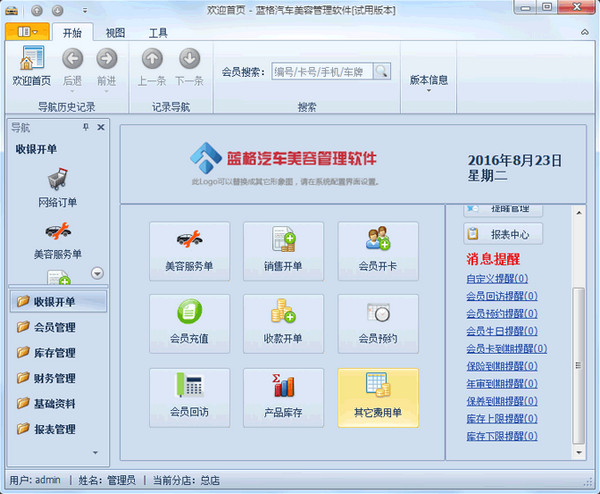600x494 pixels.
Task: Open the 销售开单 tile
Action: pyautogui.click(x=283, y=251)
